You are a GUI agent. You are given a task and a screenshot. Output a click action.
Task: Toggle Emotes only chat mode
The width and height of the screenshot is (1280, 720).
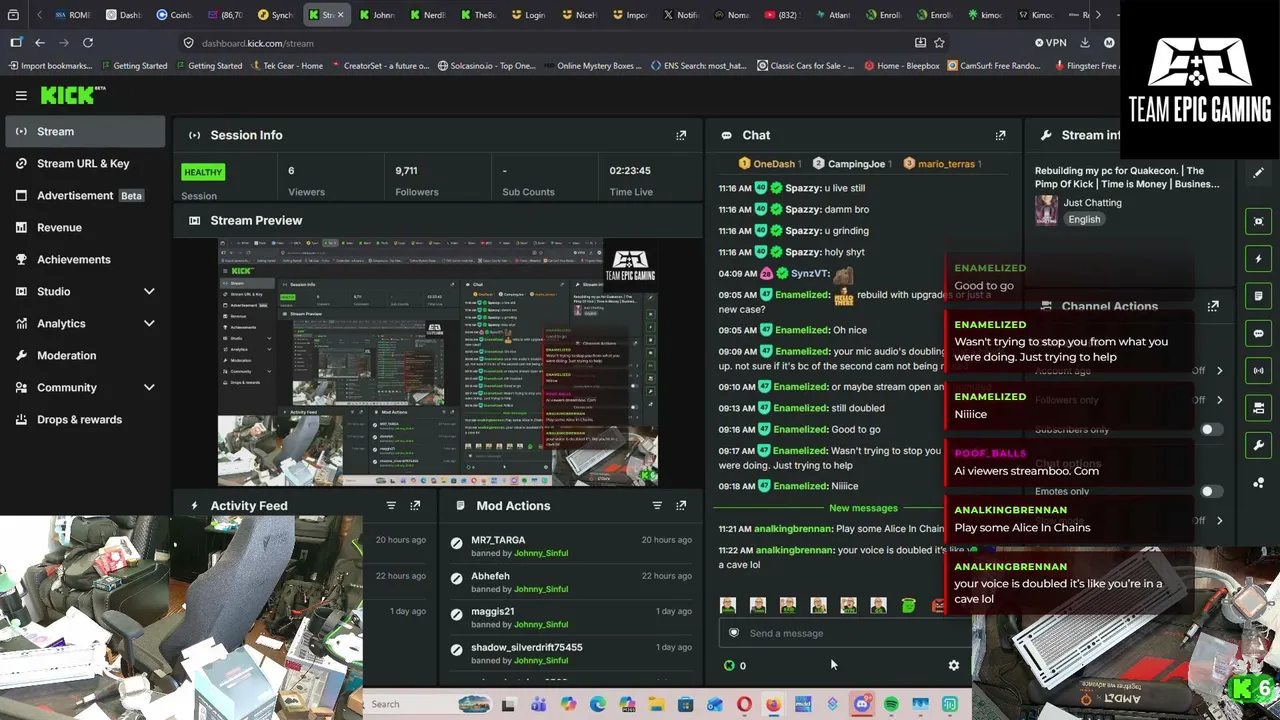[x=1211, y=491]
